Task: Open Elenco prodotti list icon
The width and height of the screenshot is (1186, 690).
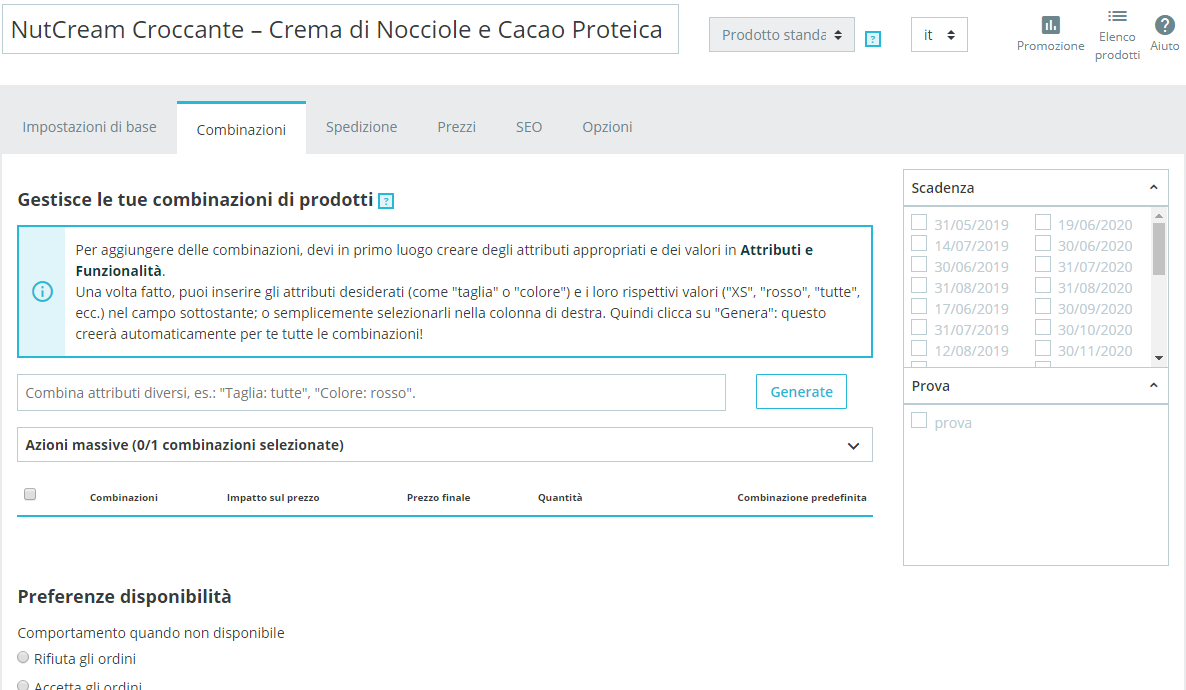Action: click(1116, 16)
